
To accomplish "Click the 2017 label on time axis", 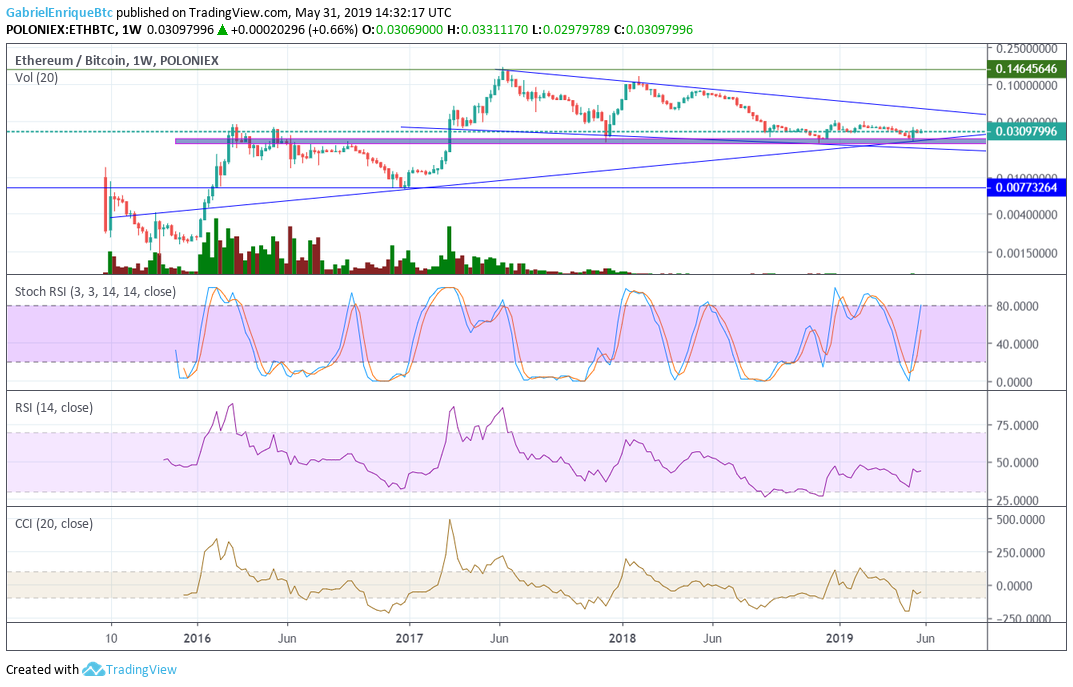I will (409, 638).
